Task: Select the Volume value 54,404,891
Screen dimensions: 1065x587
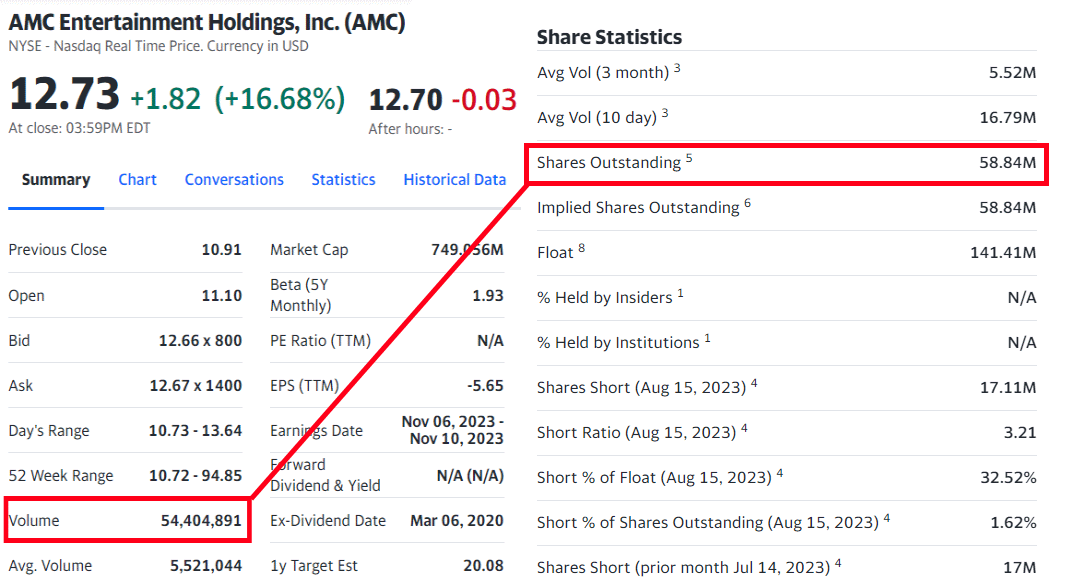Action: click(x=201, y=520)
